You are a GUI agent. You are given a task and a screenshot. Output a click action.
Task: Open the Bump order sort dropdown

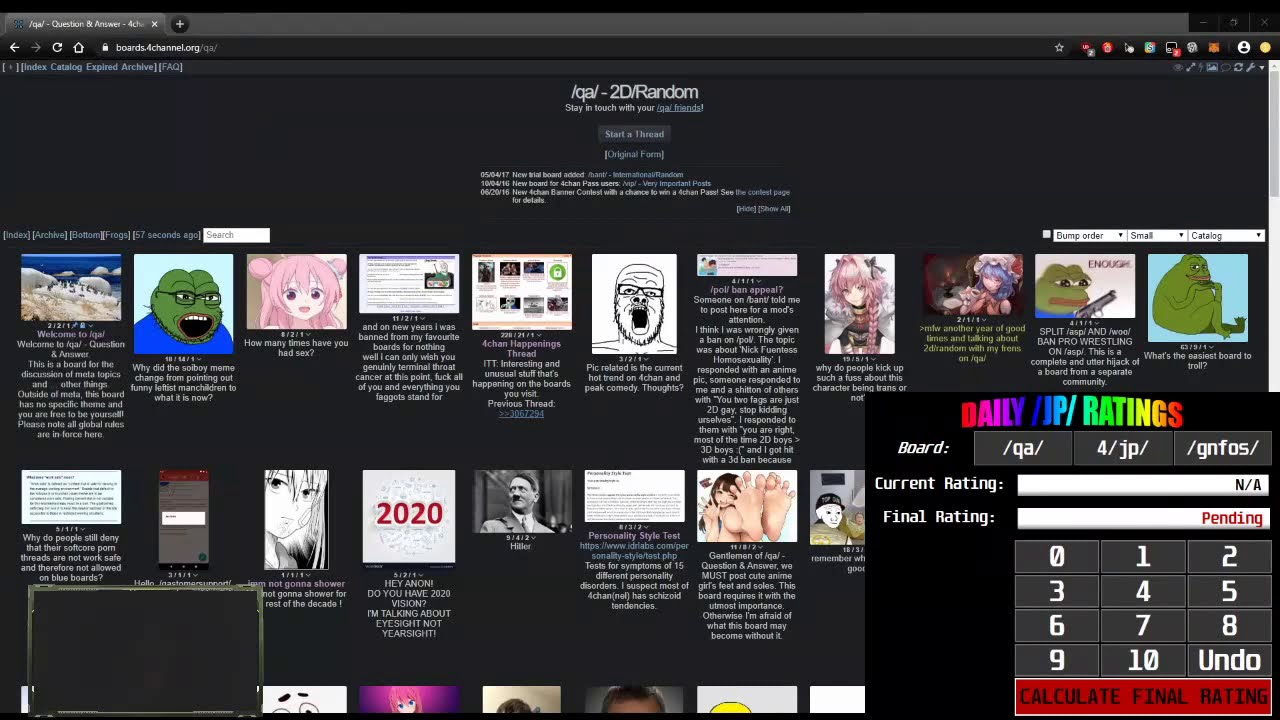tap(1090, 236)
